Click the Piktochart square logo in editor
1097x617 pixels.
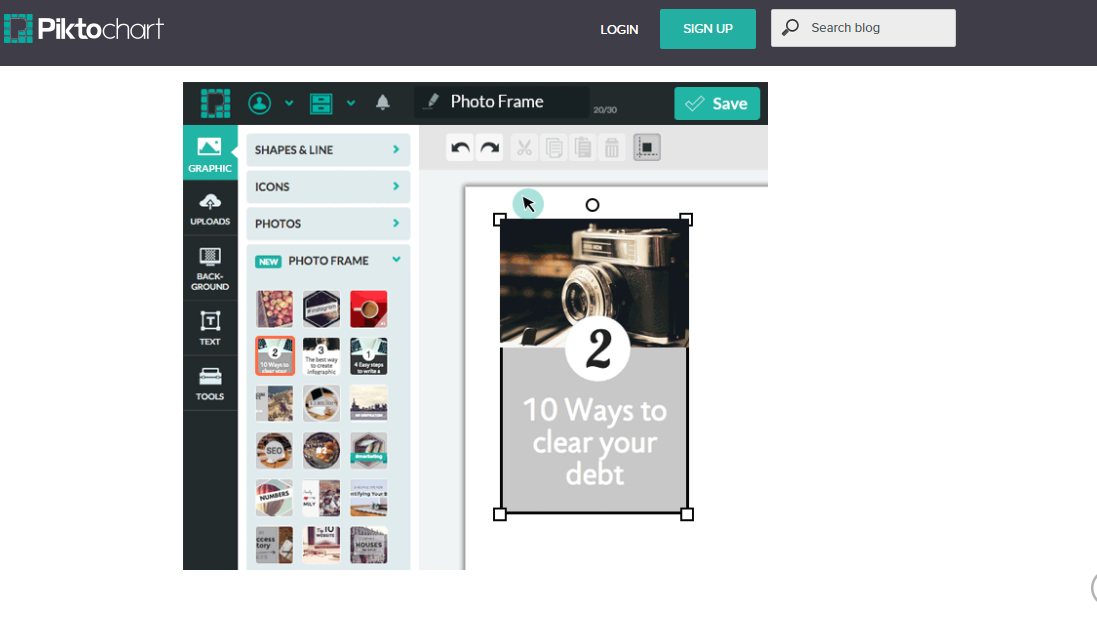tap(215, 104)
